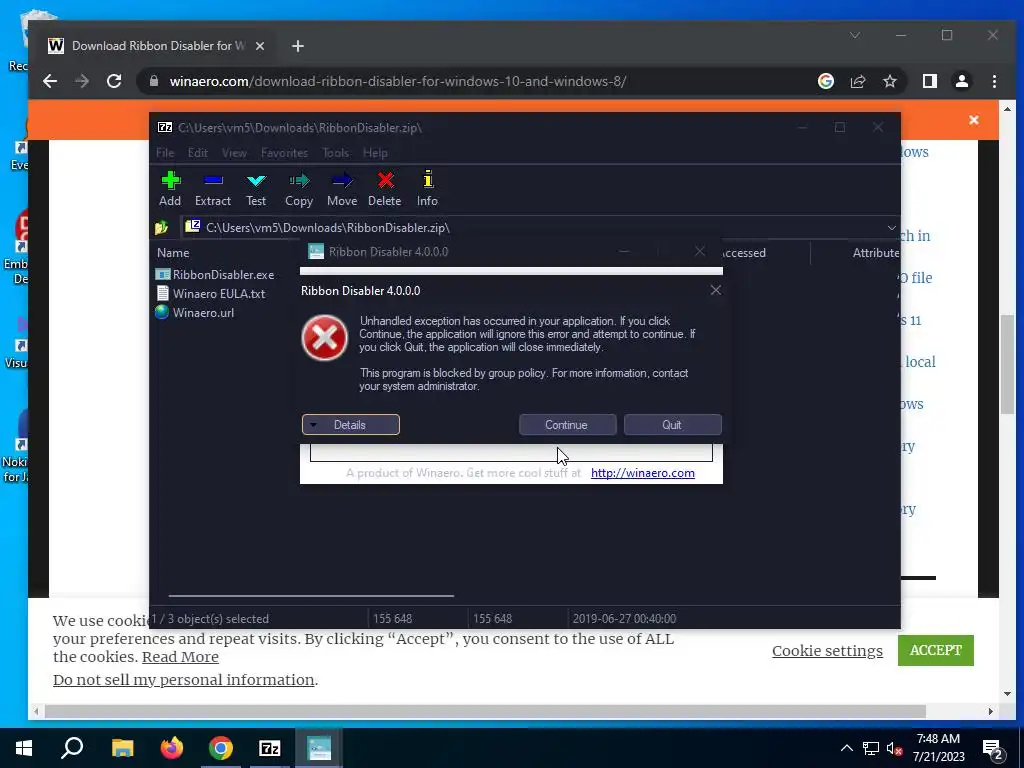Click the Test toolbar icon in 7-Zip
This screenshot has width=1024, height=768.
pos(256,189)
